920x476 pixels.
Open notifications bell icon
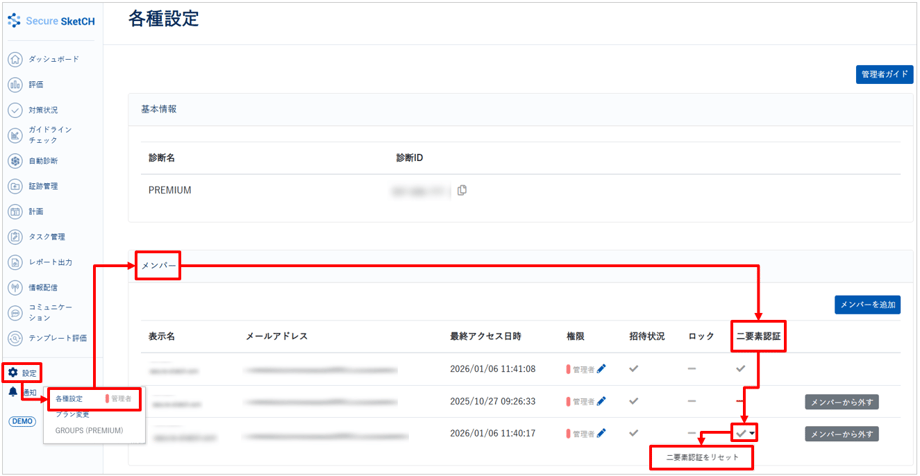[x=13, y=392]
